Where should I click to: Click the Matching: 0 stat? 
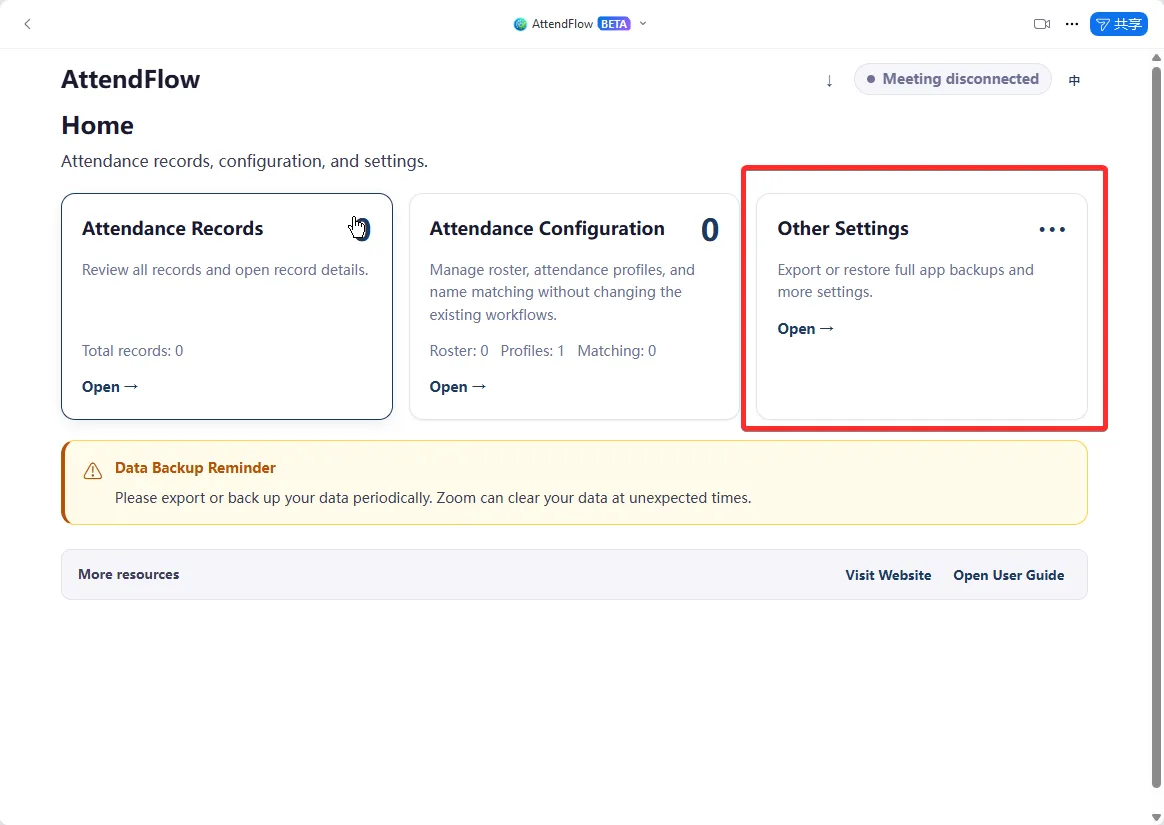[x=617, y=350]
